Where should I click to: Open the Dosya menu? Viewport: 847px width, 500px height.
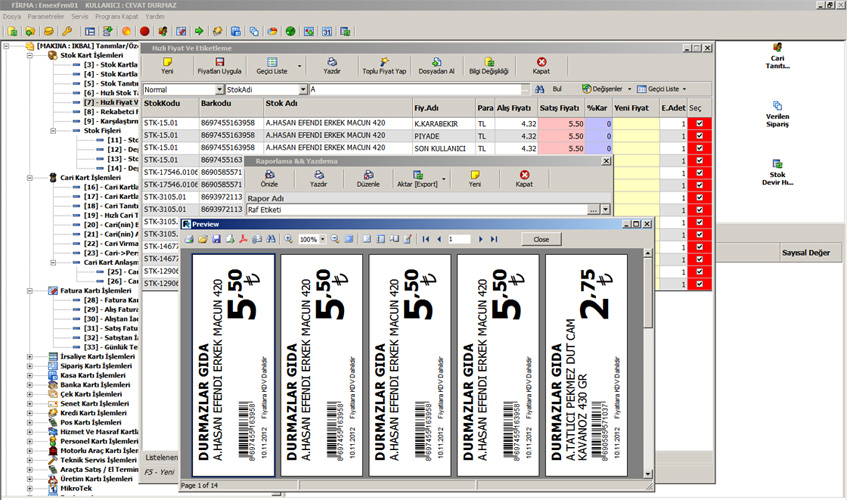point(11,17)
